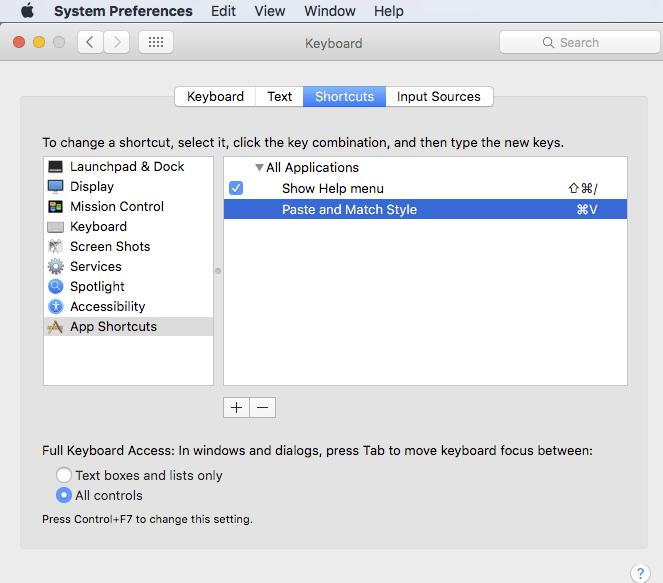Show all preferences grid
Viewport: 663px width, 583px height.
pyautogui.click(x=156, y=42)
